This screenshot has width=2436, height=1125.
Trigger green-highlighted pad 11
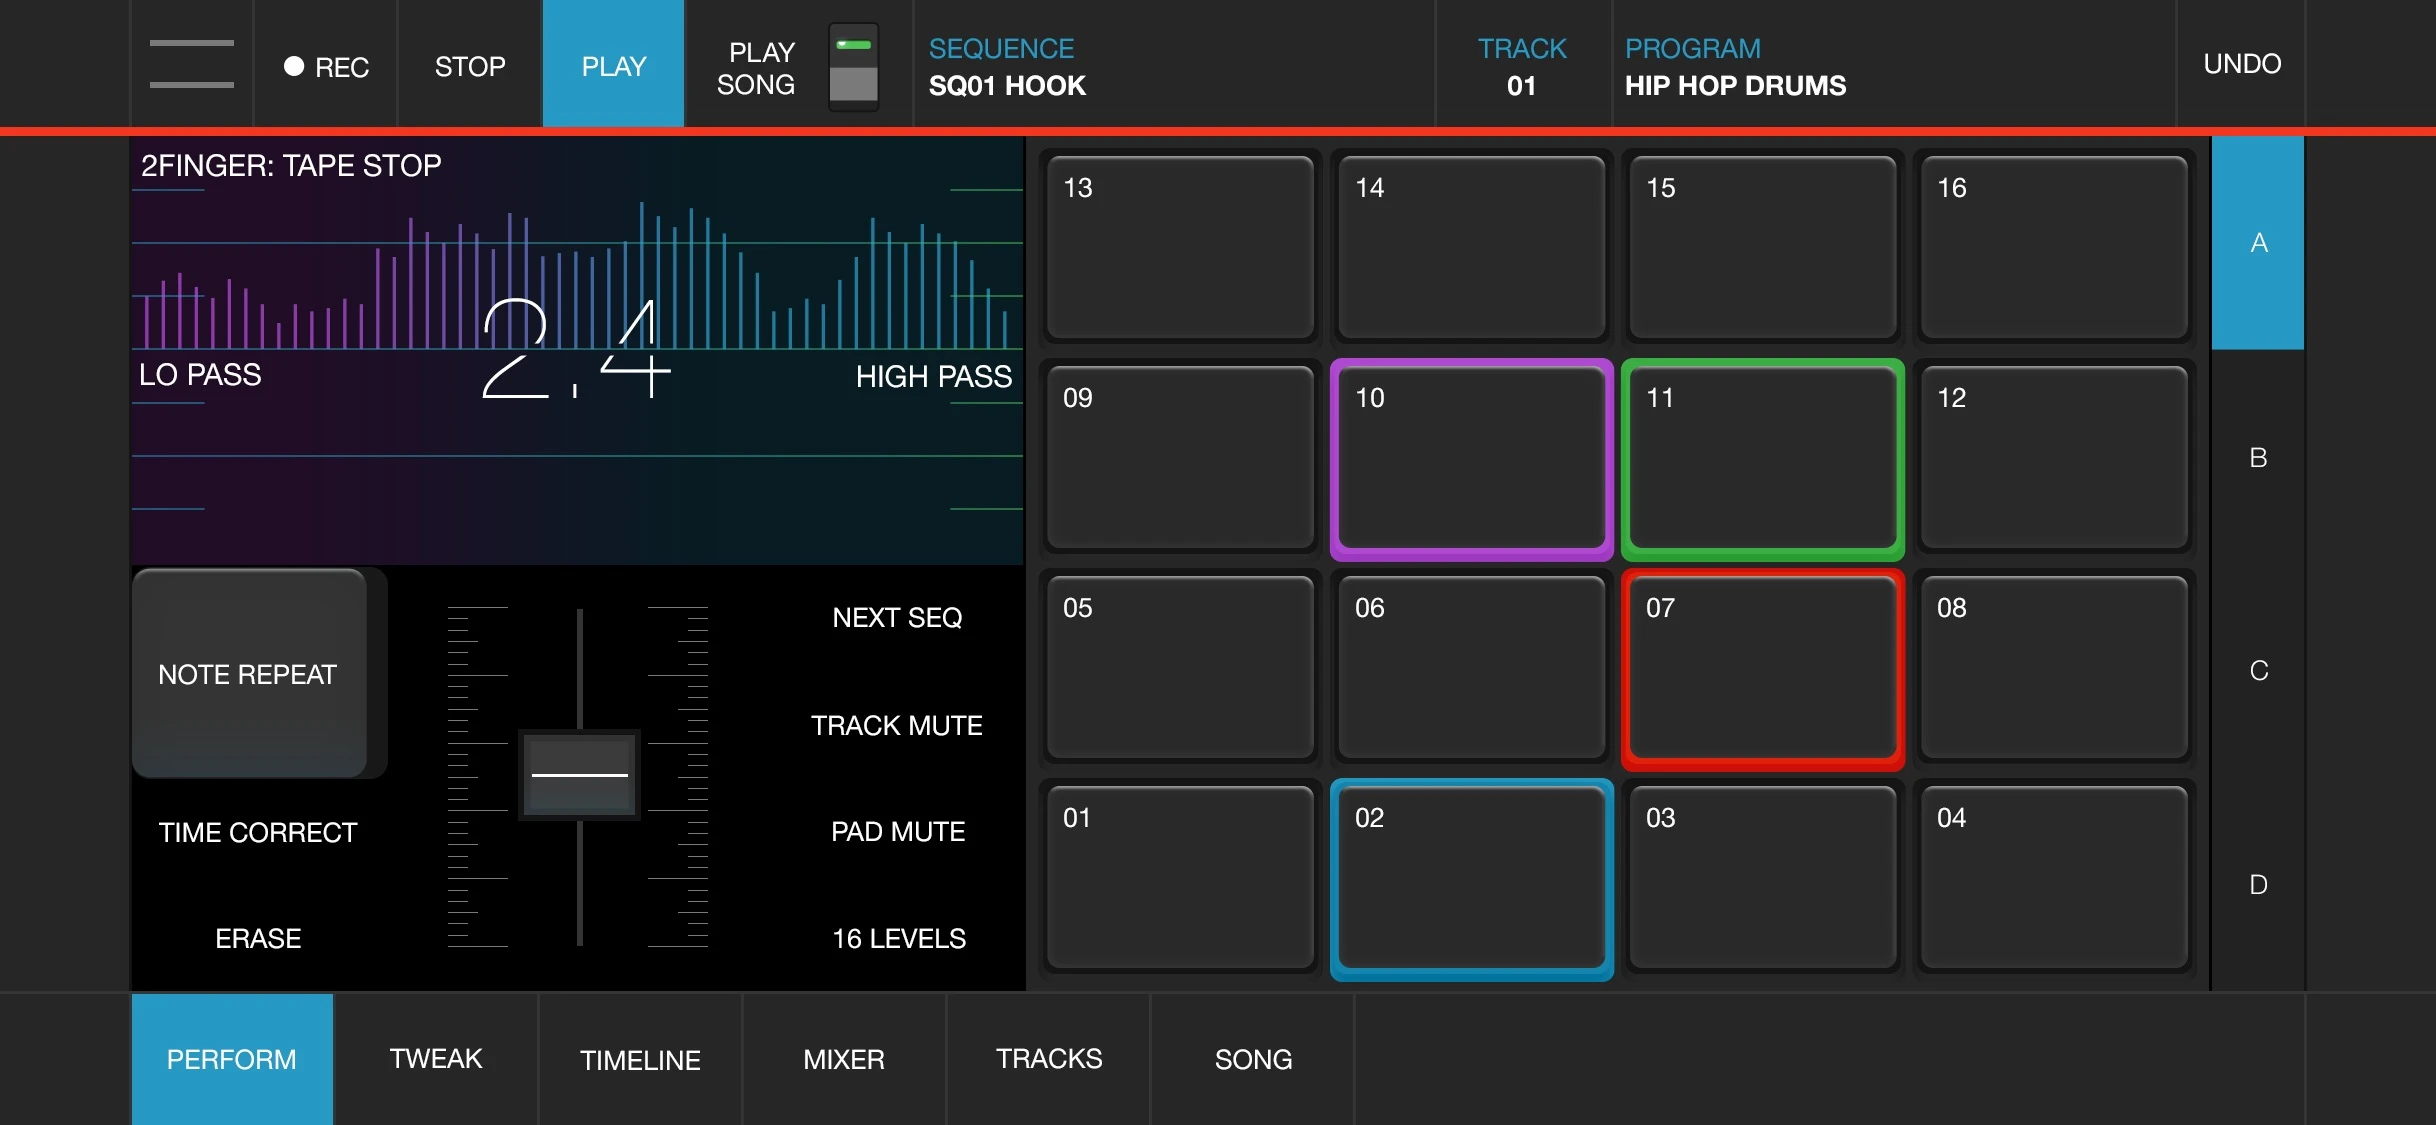click(1762, 458)
